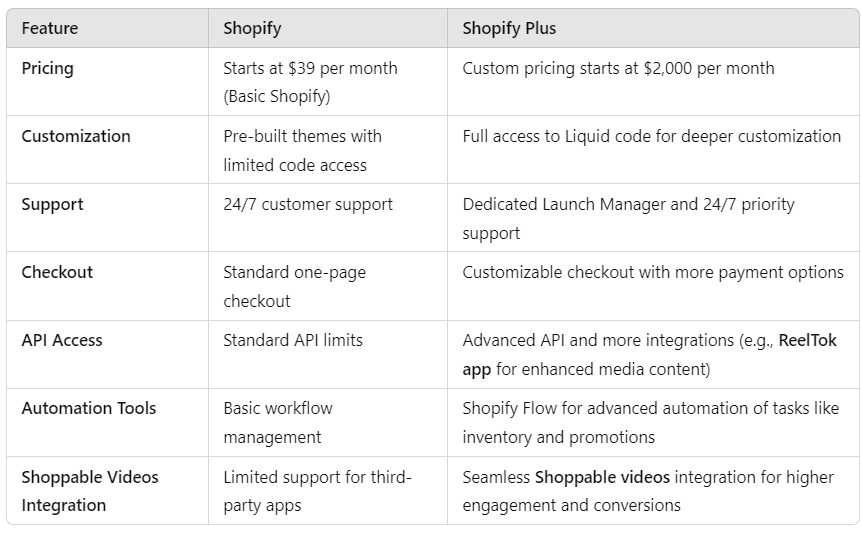
Task: Click the "Starts at $39 per month" cell
Action: coord(310,69)
